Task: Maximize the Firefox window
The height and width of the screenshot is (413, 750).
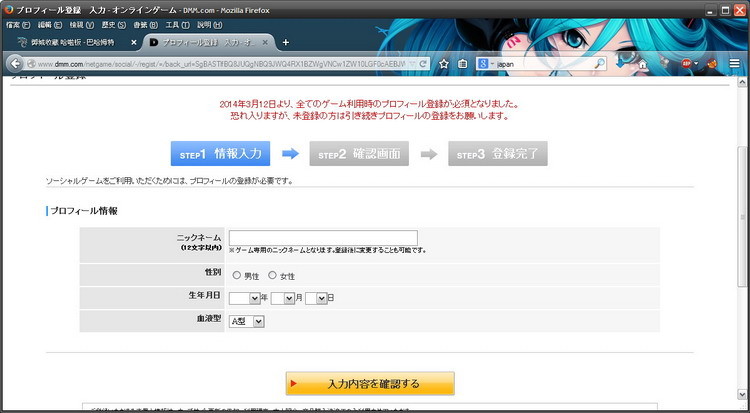Action: [x=726, y=10]
